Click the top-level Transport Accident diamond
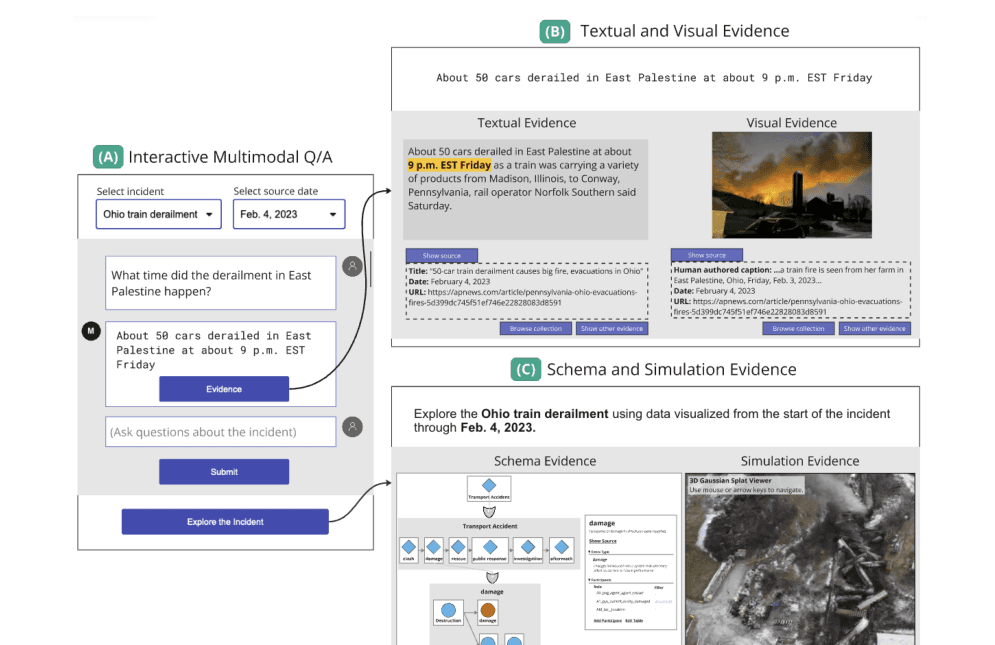 (x=488, y=483)
